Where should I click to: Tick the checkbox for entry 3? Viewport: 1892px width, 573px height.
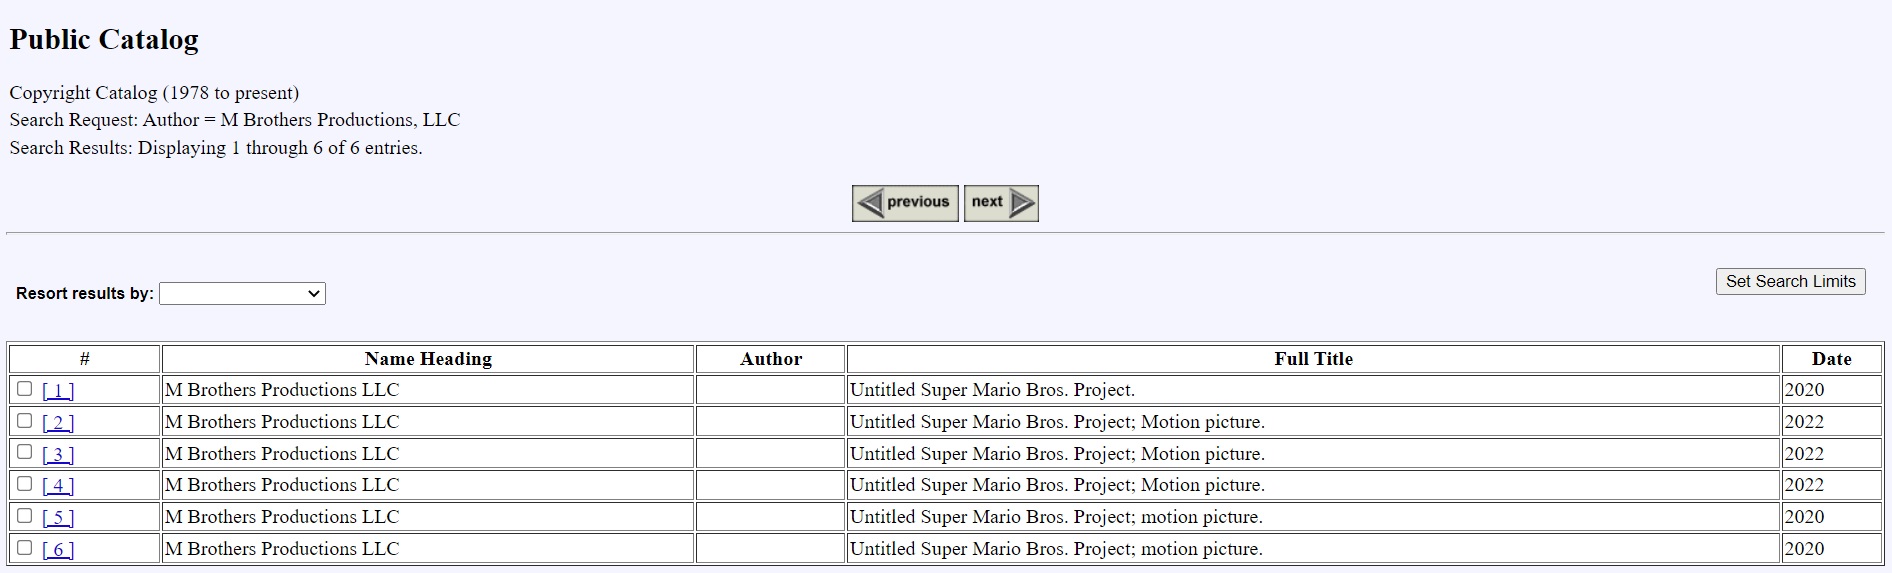tap(25, 452)
